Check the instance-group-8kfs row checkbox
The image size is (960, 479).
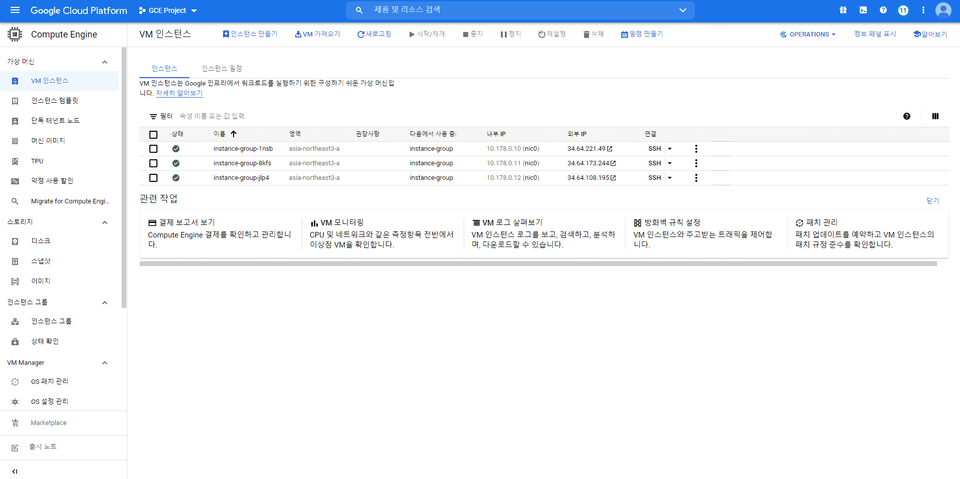pos(154,164)
